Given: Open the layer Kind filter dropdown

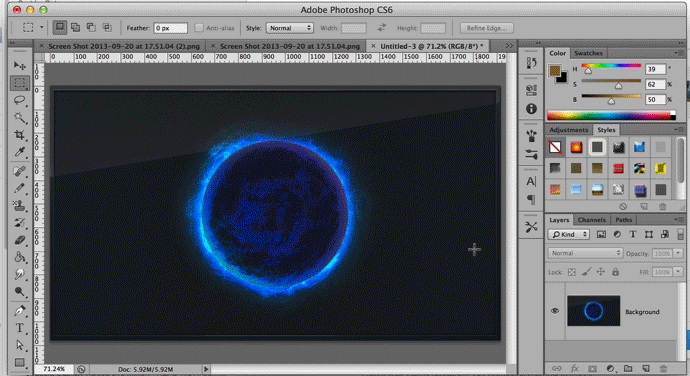Looking at the screenshot, I should pyautogui.click(x=569, y=235).
